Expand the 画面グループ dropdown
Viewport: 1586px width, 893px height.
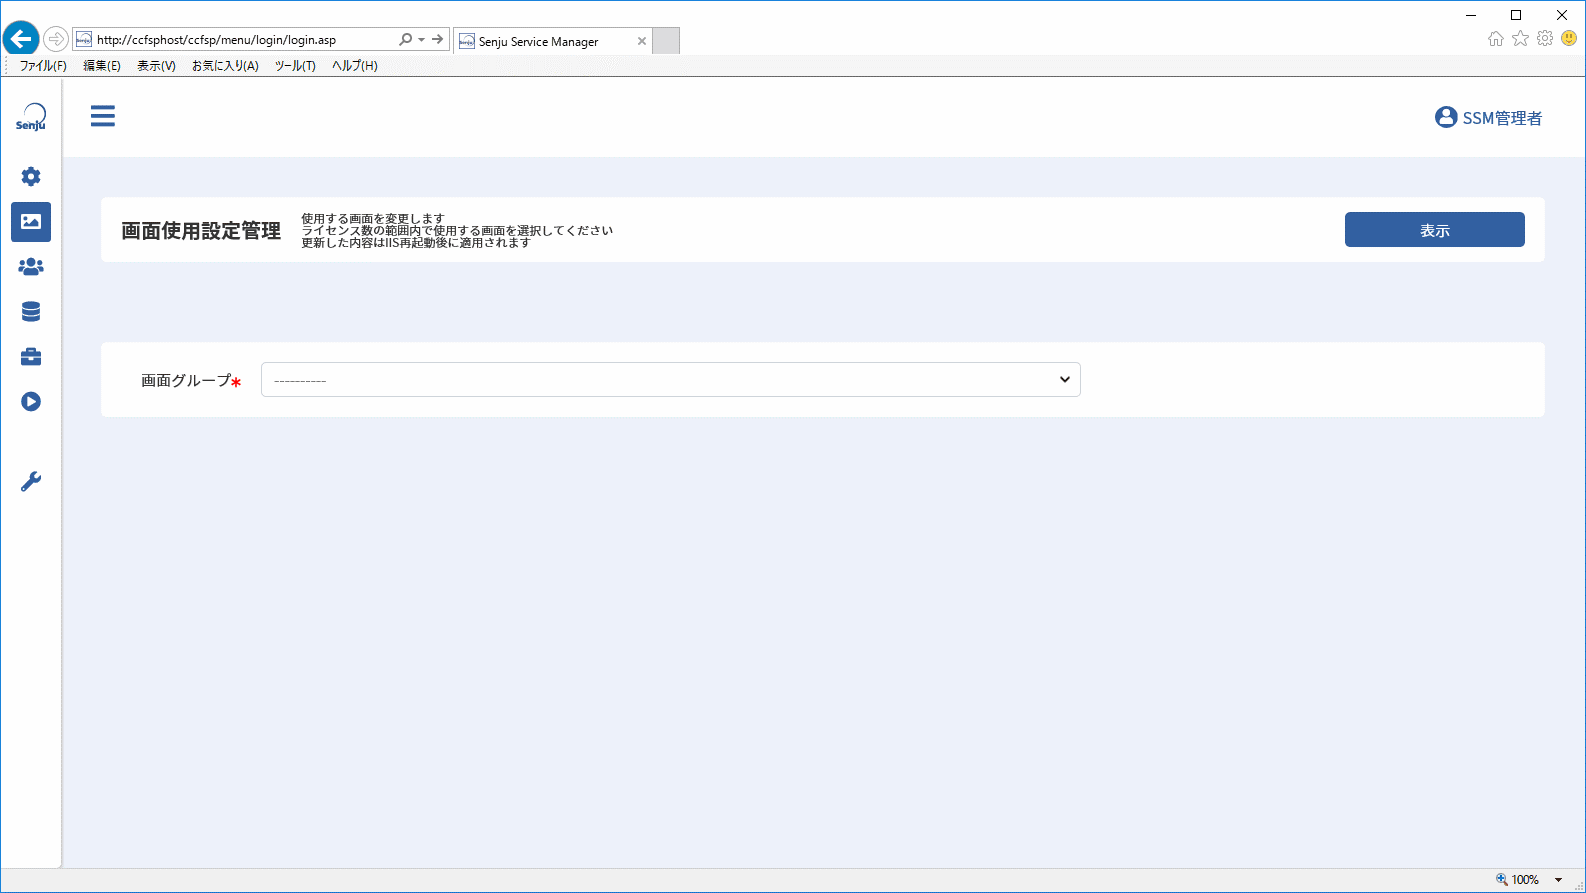click(671, 380)
